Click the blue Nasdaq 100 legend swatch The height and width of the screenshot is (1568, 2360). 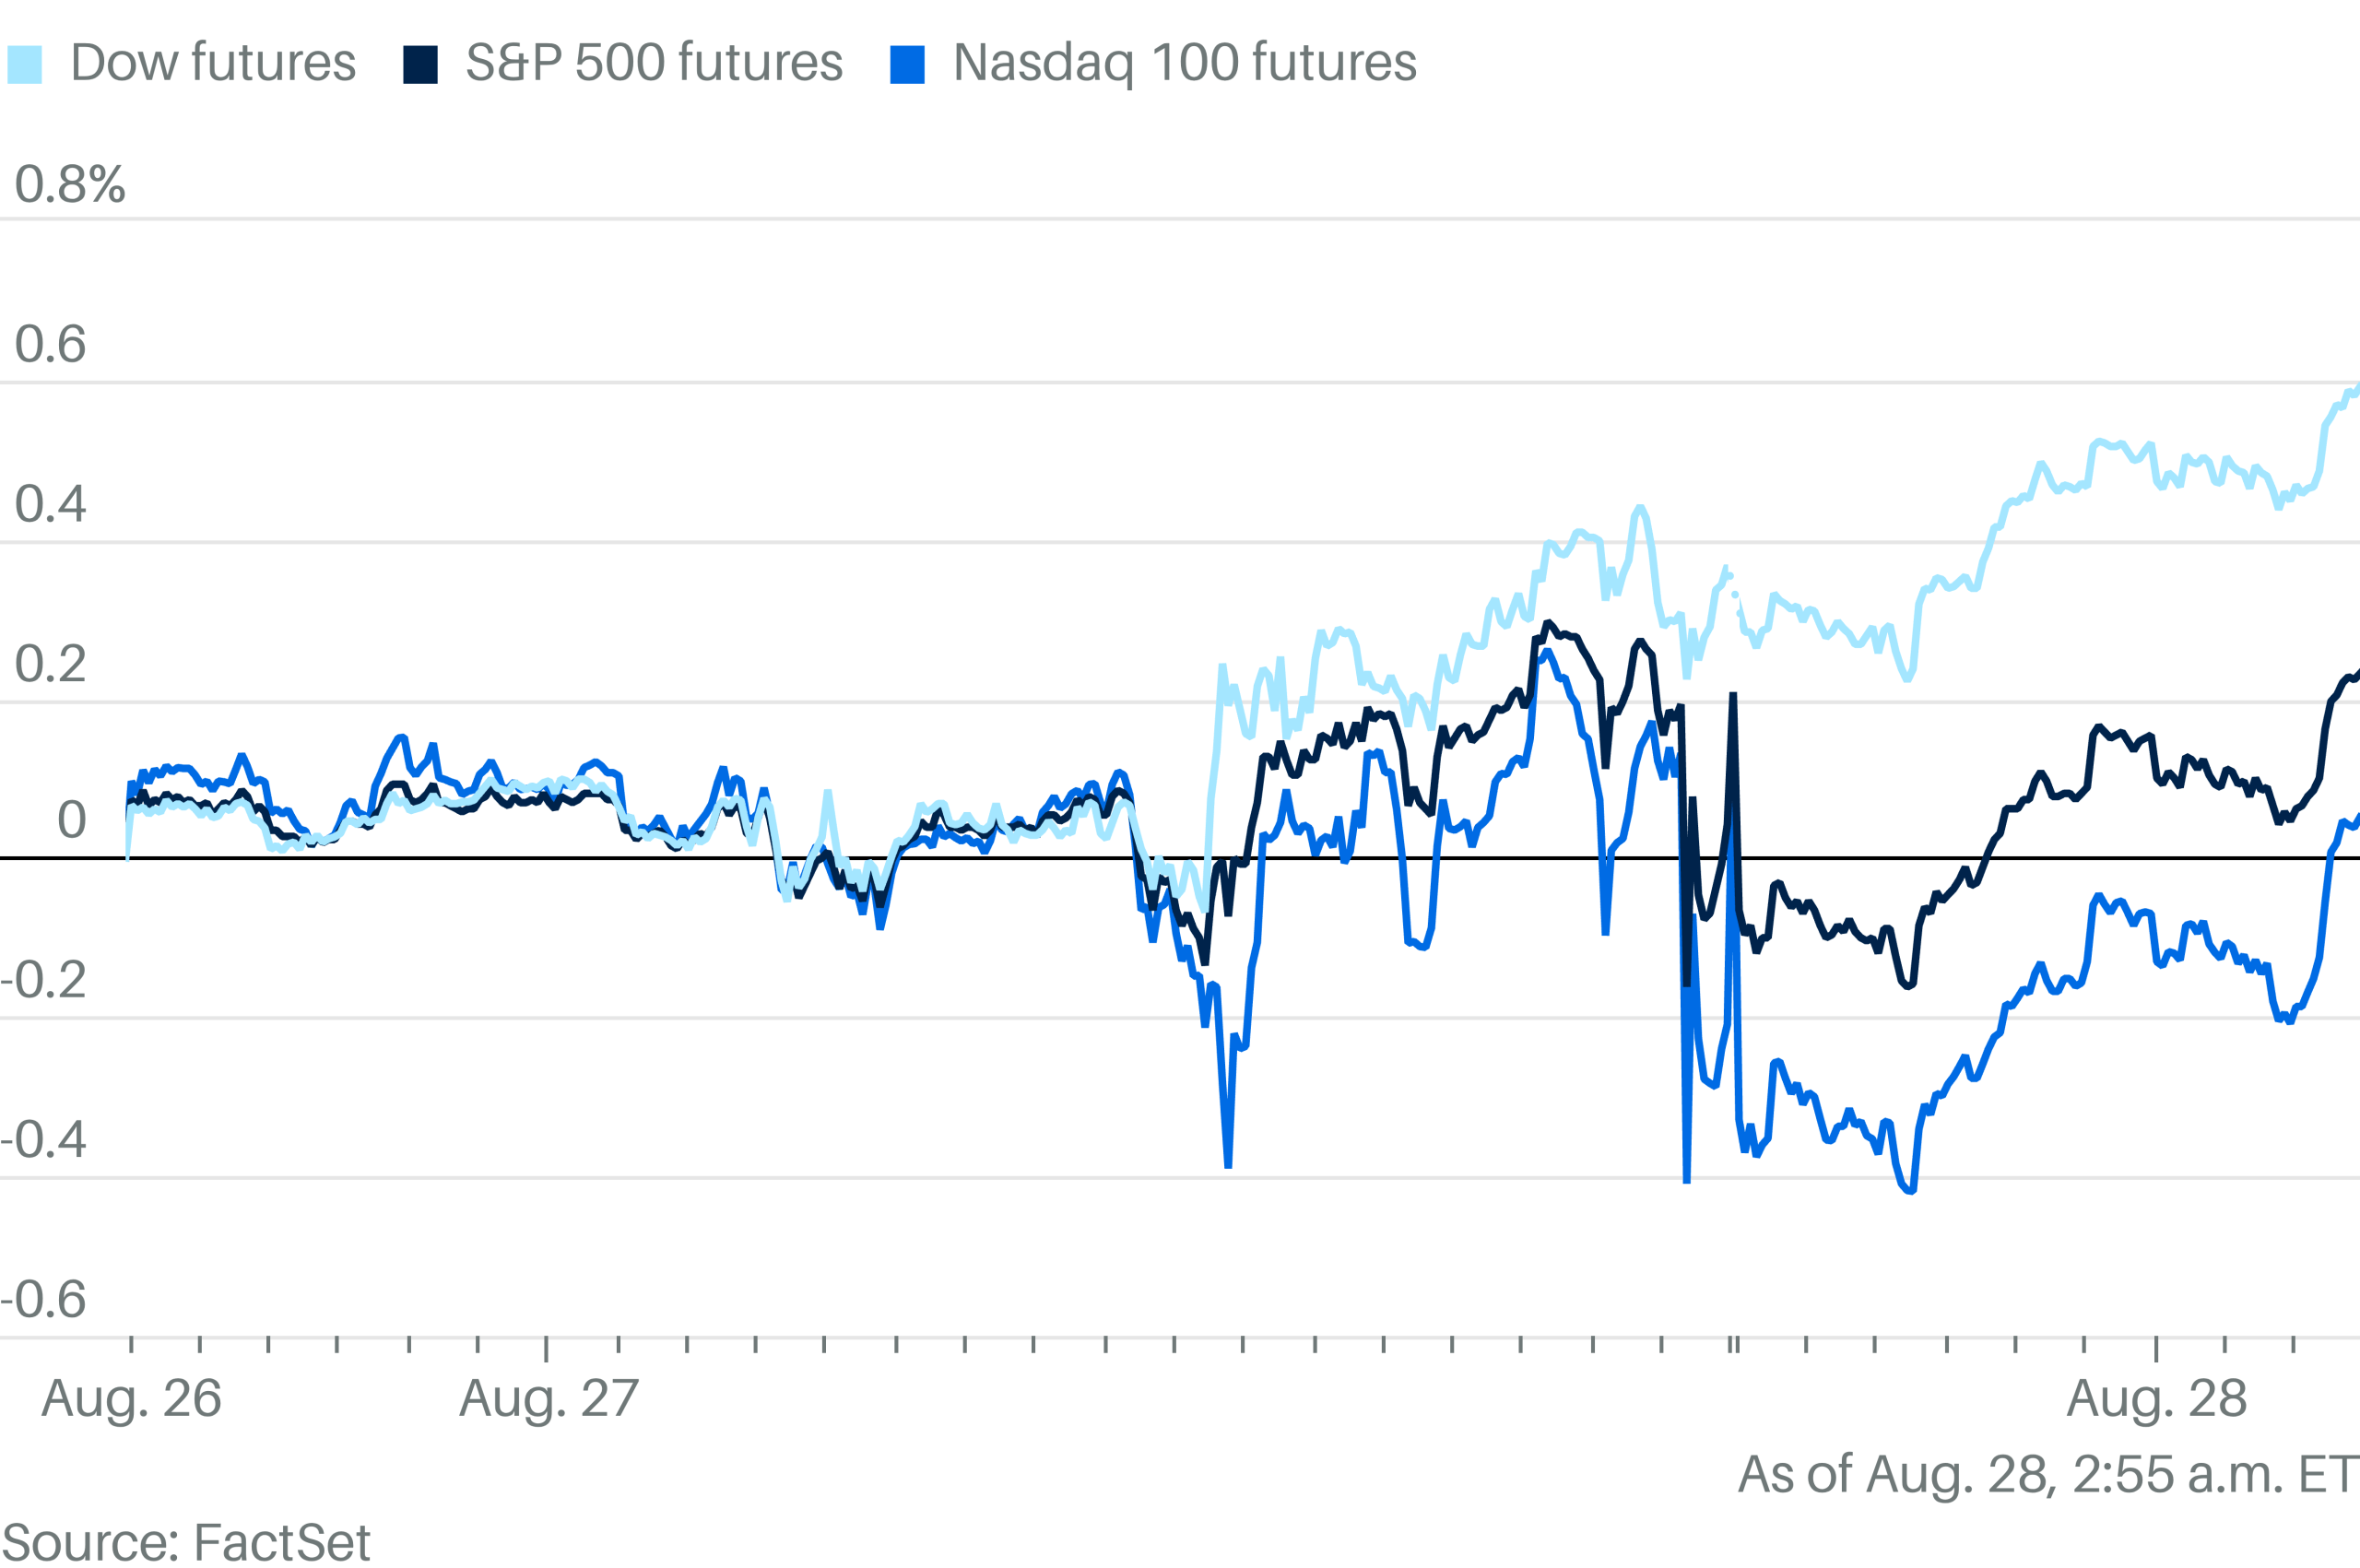point(907,64)
